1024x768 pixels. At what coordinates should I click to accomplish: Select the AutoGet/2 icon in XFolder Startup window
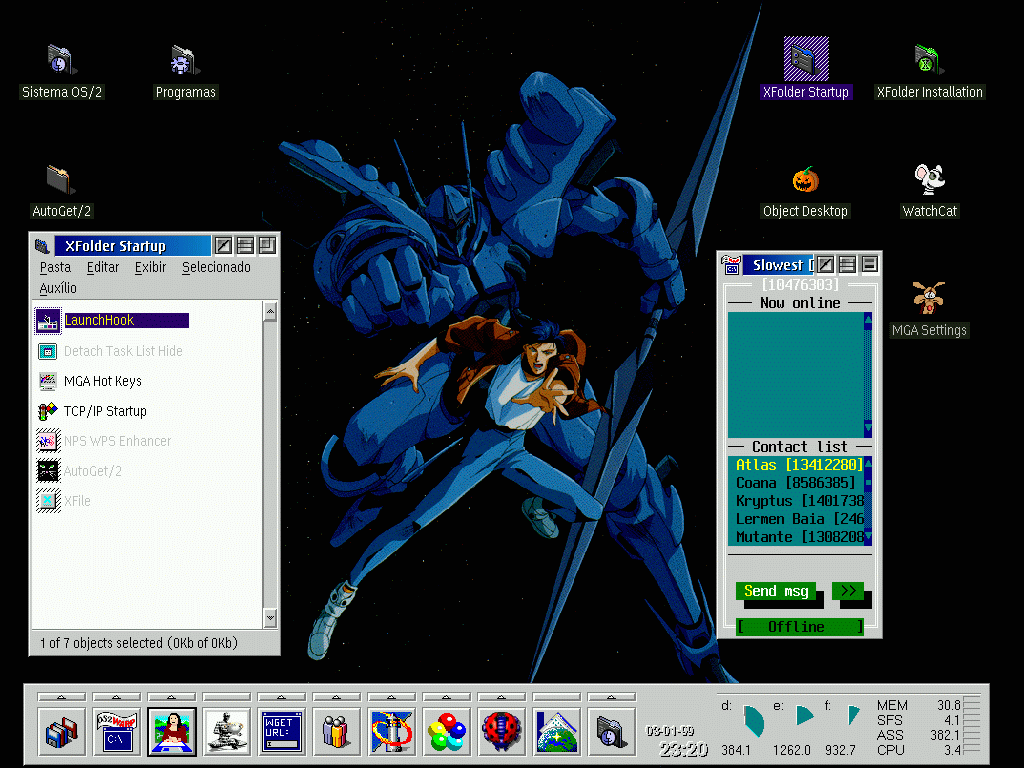tap(48, 472)
